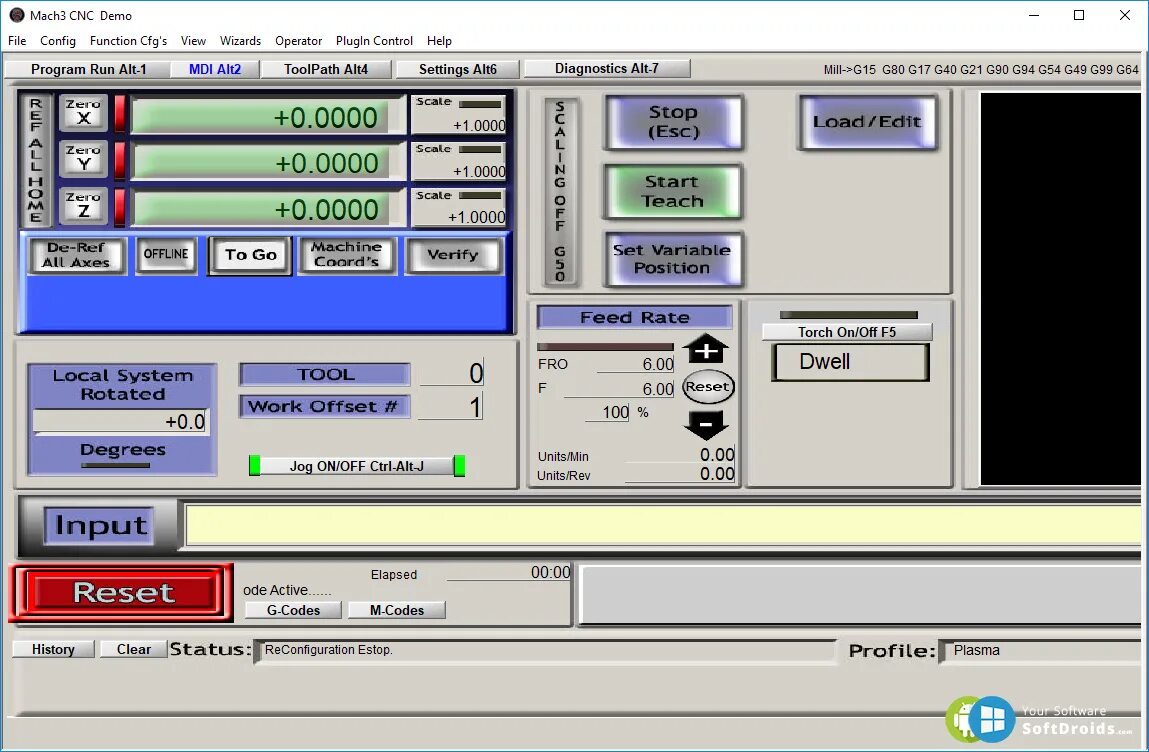Click the Load/Edit button
The width and height of the screenshot is (1149, 752).
(867, 122)
